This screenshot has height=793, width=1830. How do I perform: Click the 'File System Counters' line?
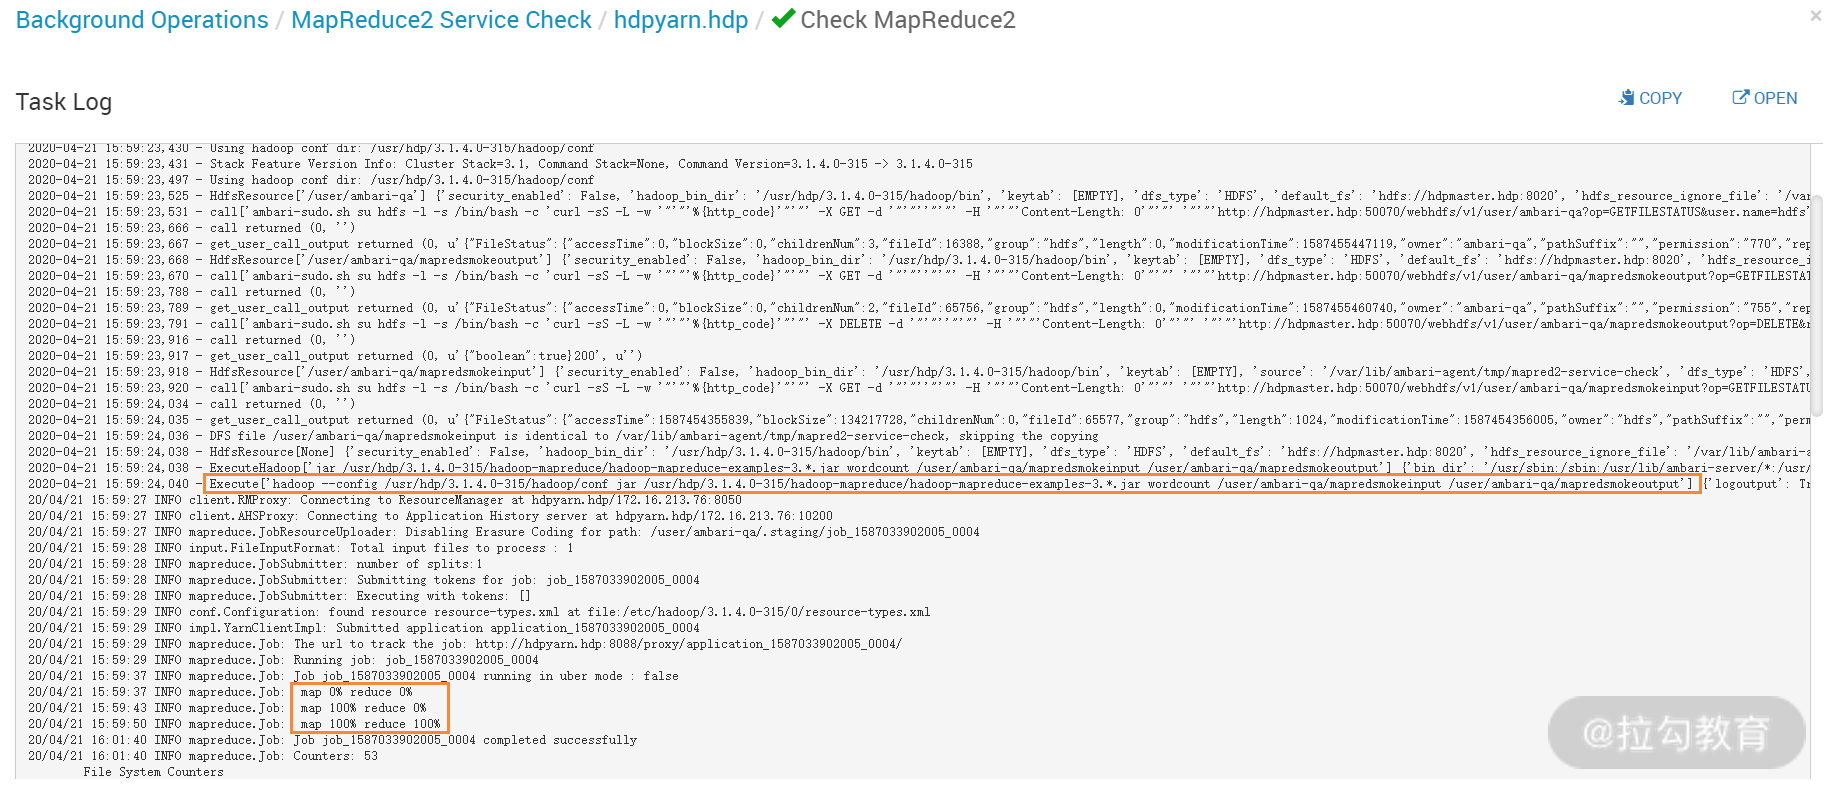[154, 772]
